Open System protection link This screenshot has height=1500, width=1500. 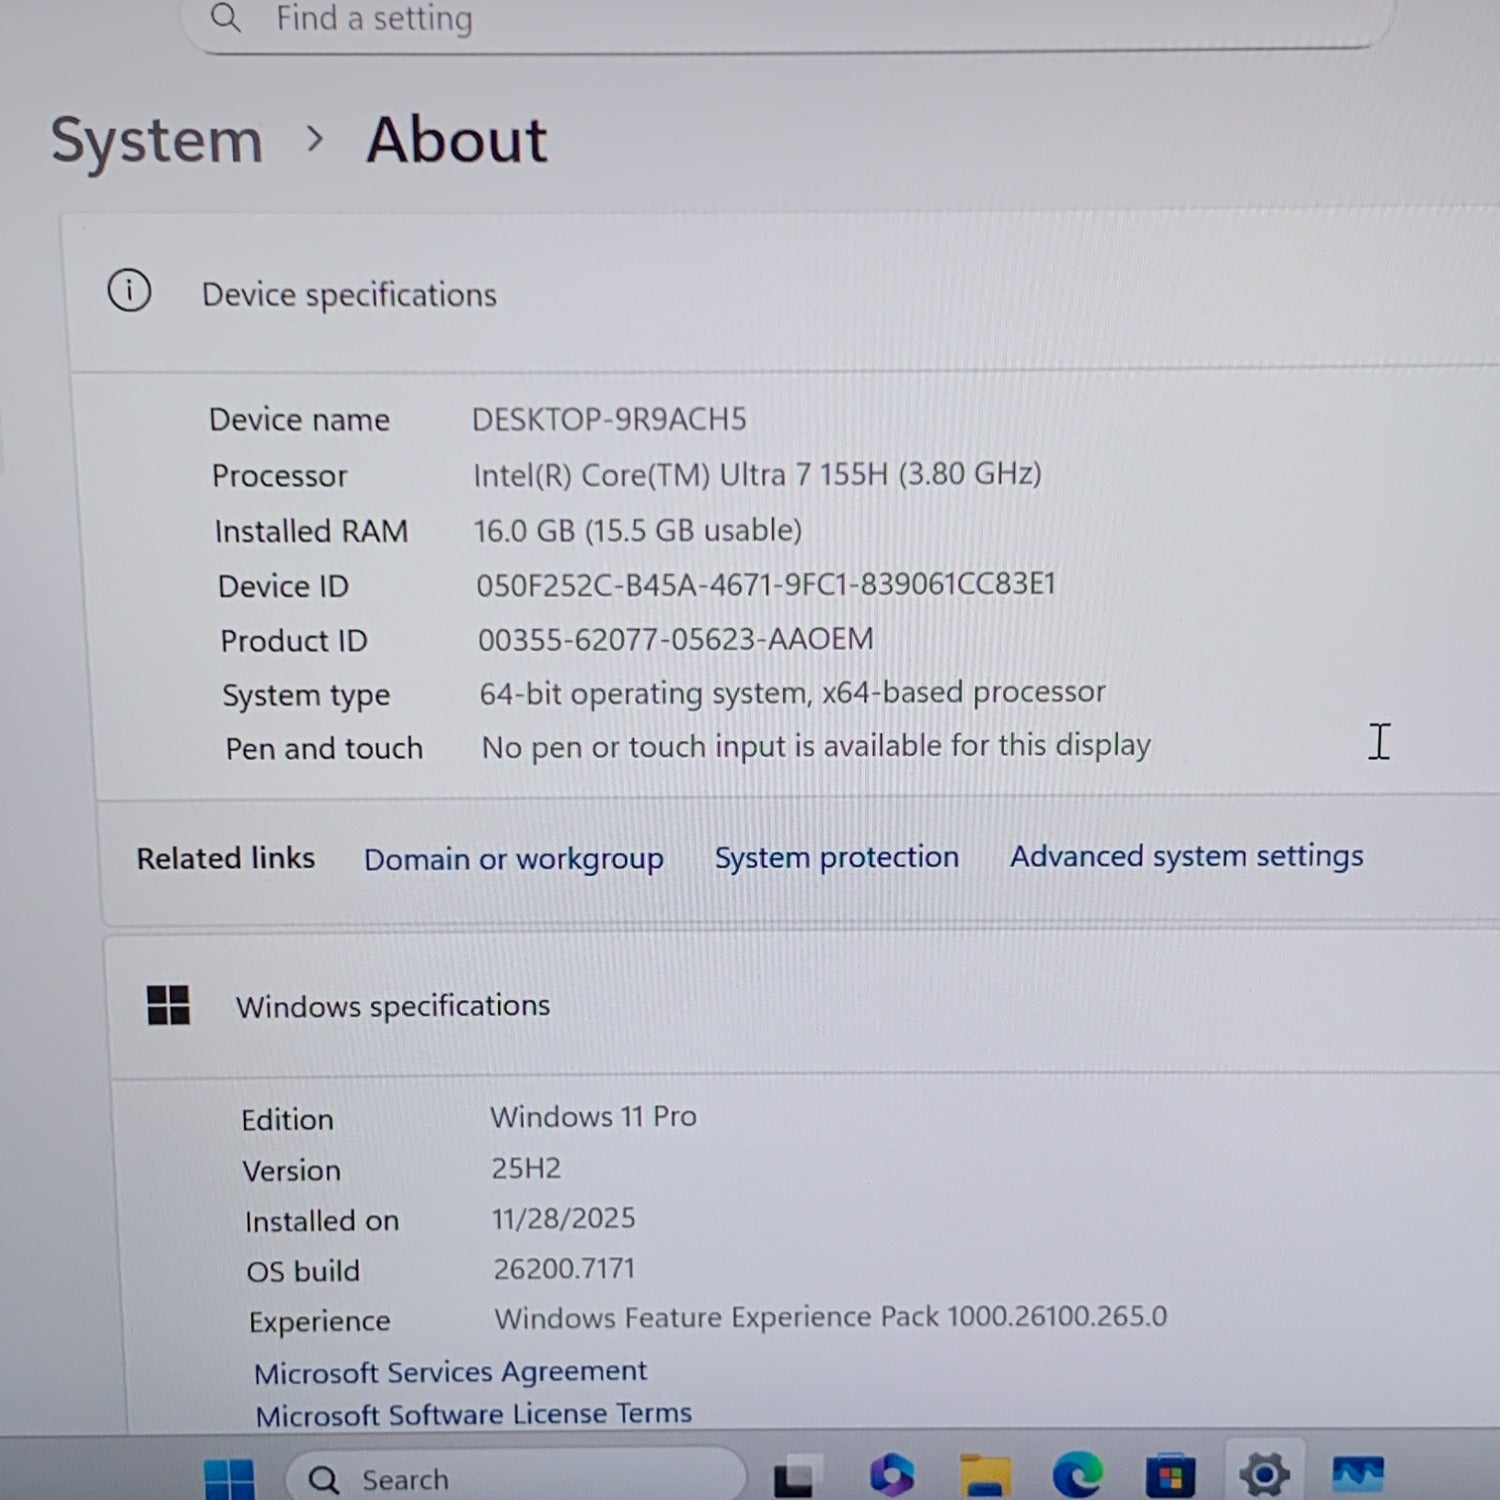click(836, 857)
